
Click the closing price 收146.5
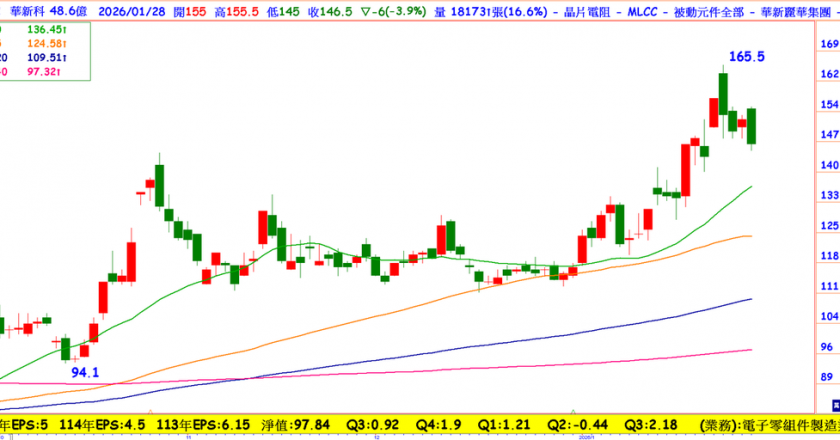click(330, 11)
